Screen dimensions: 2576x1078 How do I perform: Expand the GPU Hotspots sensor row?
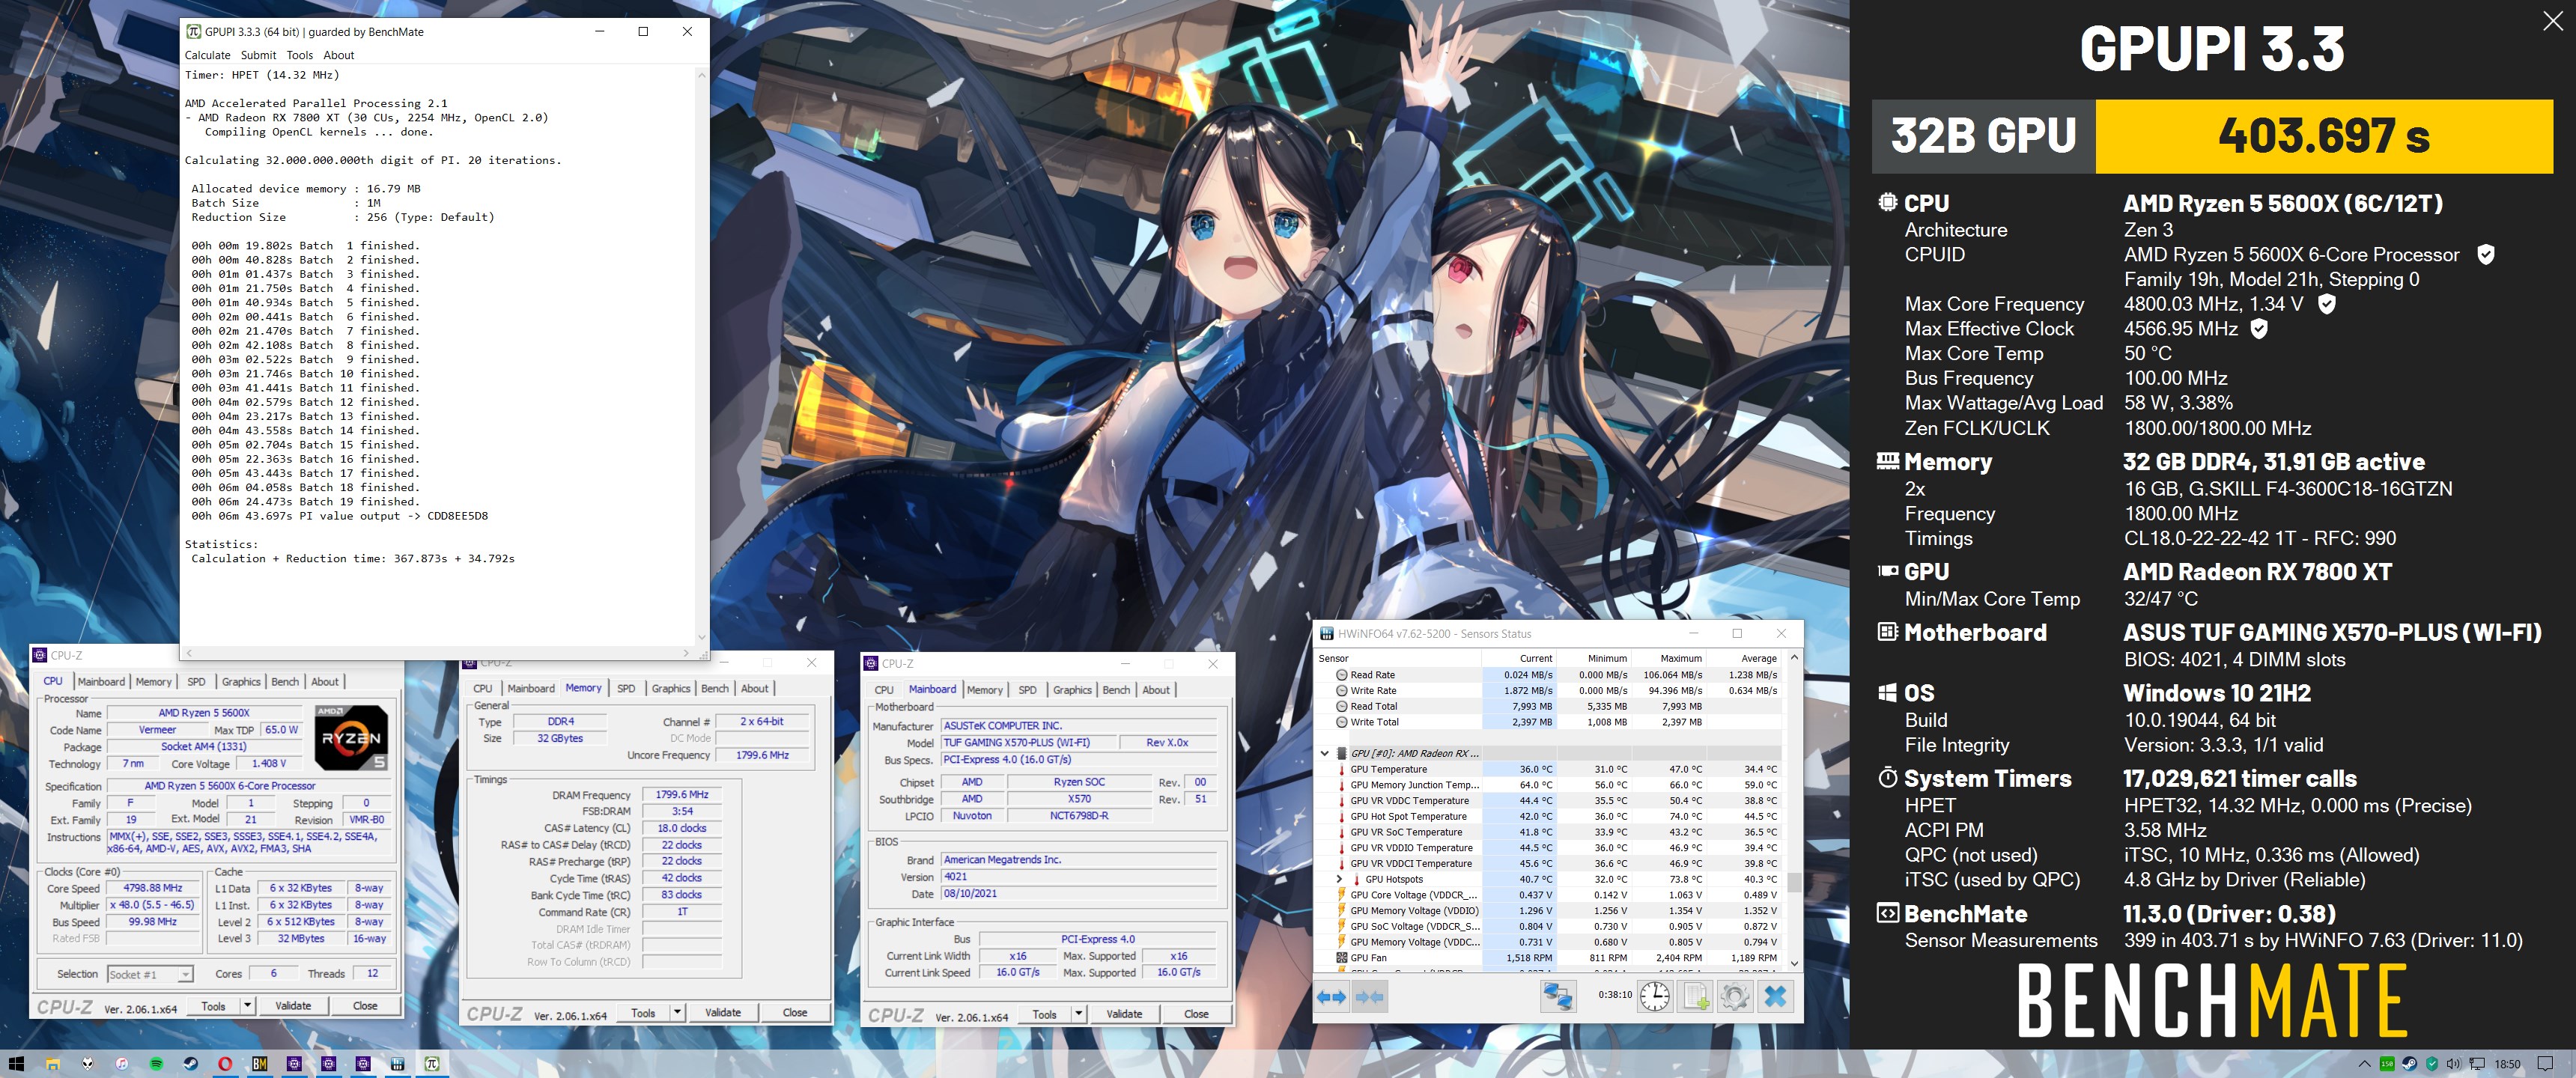click(x=1339, y=879)
